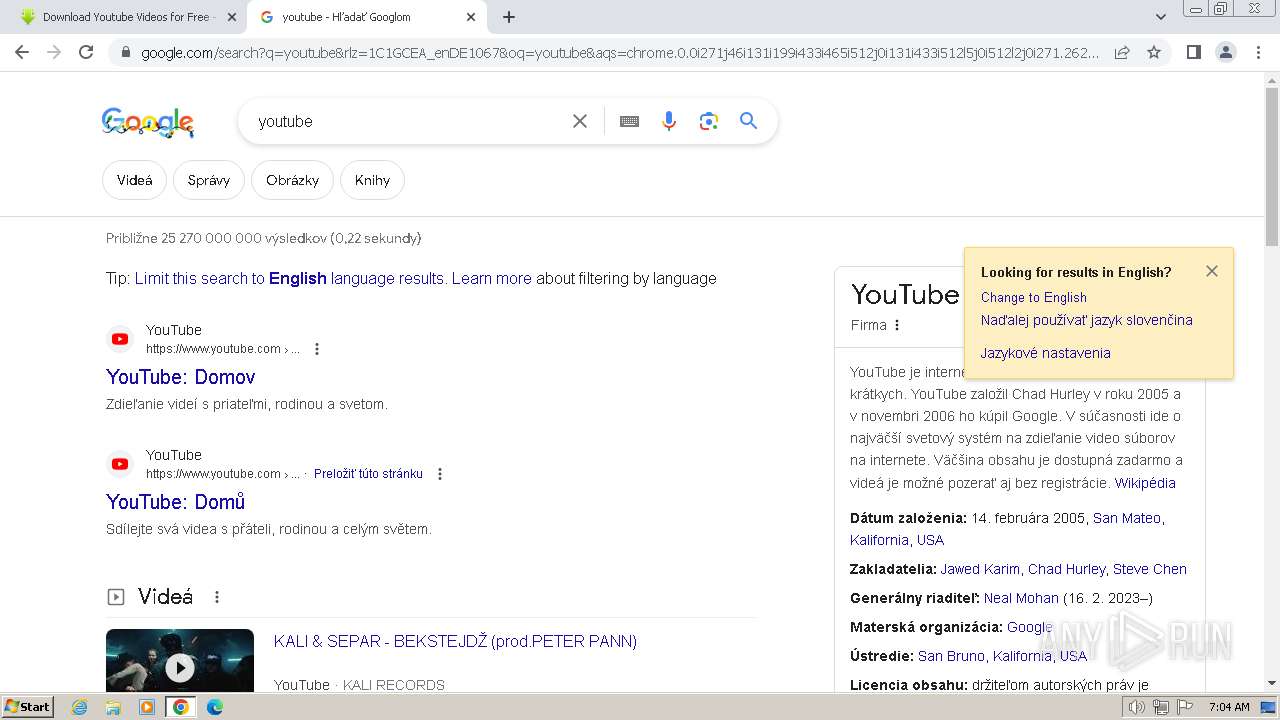1280x720 pixels.
Task: Filter results by Knihy
Action: [x=372, y=180]
